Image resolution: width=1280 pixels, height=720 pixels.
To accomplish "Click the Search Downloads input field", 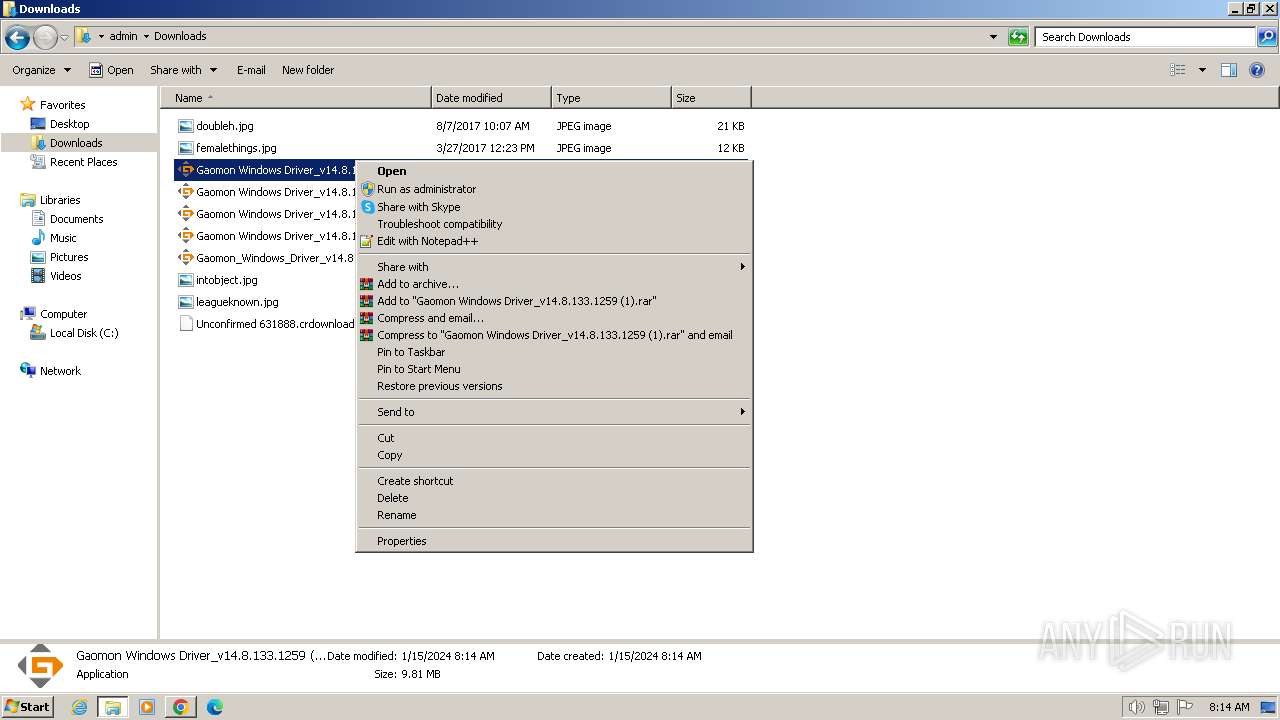I will point(1145,37).
